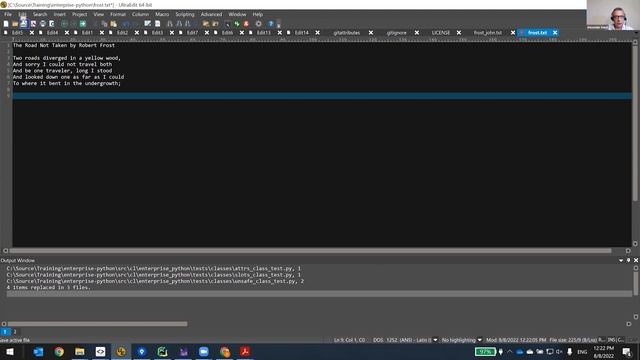Switch to the Edit5 file tab
640x360 pixels.
pos(17,33)
